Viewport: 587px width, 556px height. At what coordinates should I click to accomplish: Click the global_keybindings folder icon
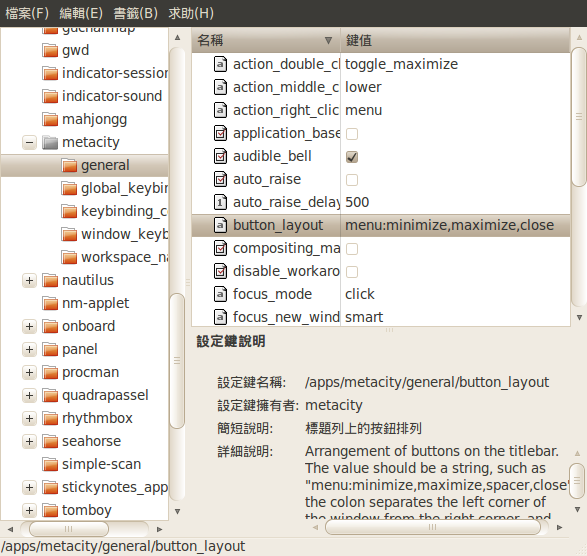coord(69,188)
